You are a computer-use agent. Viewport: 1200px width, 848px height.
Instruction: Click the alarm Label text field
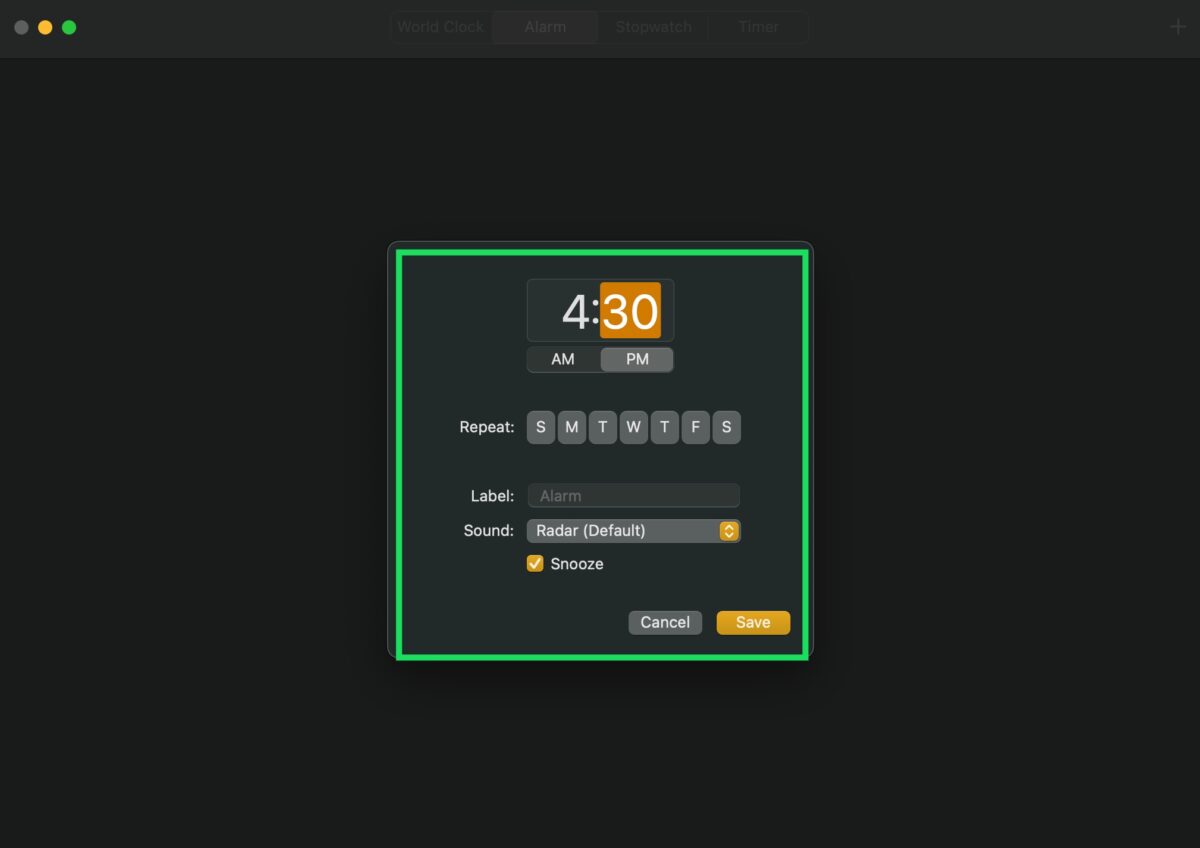[634, 496]
